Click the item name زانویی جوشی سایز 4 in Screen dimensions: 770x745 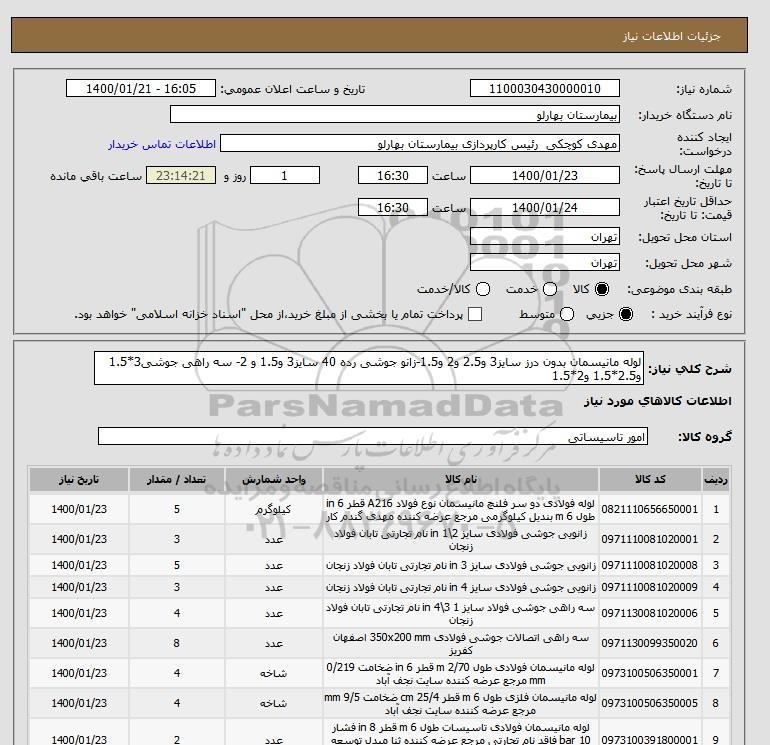click(461, 587)
